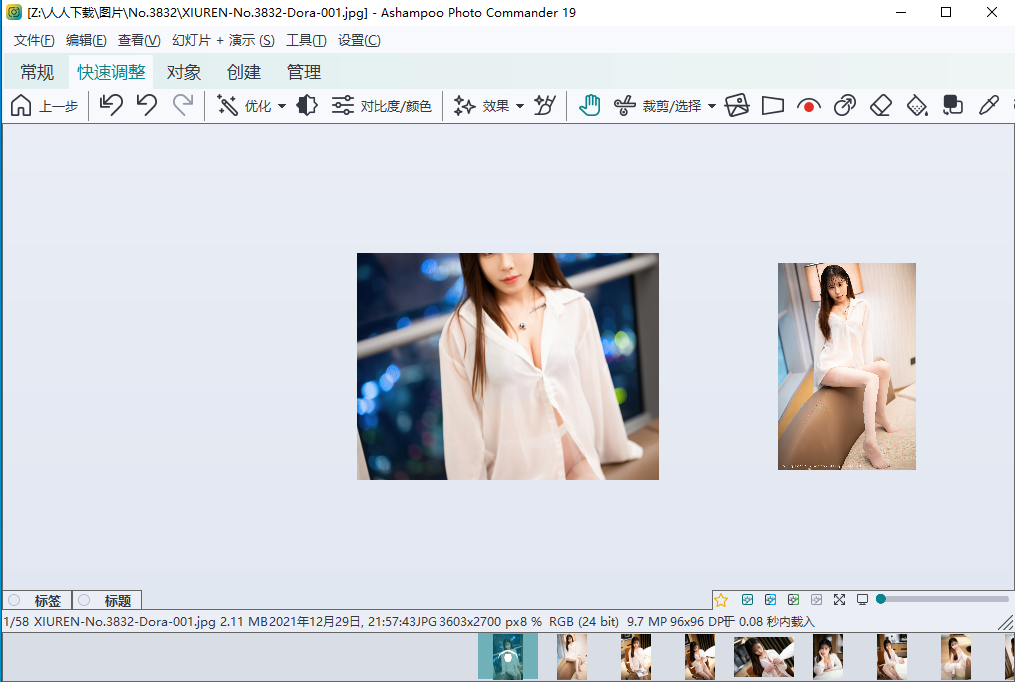The width and height of the screenshot is (1015, 682).
Task: Click the monitor preview icon in status bar
Action: pyautogui.click(x=862, y=599)
